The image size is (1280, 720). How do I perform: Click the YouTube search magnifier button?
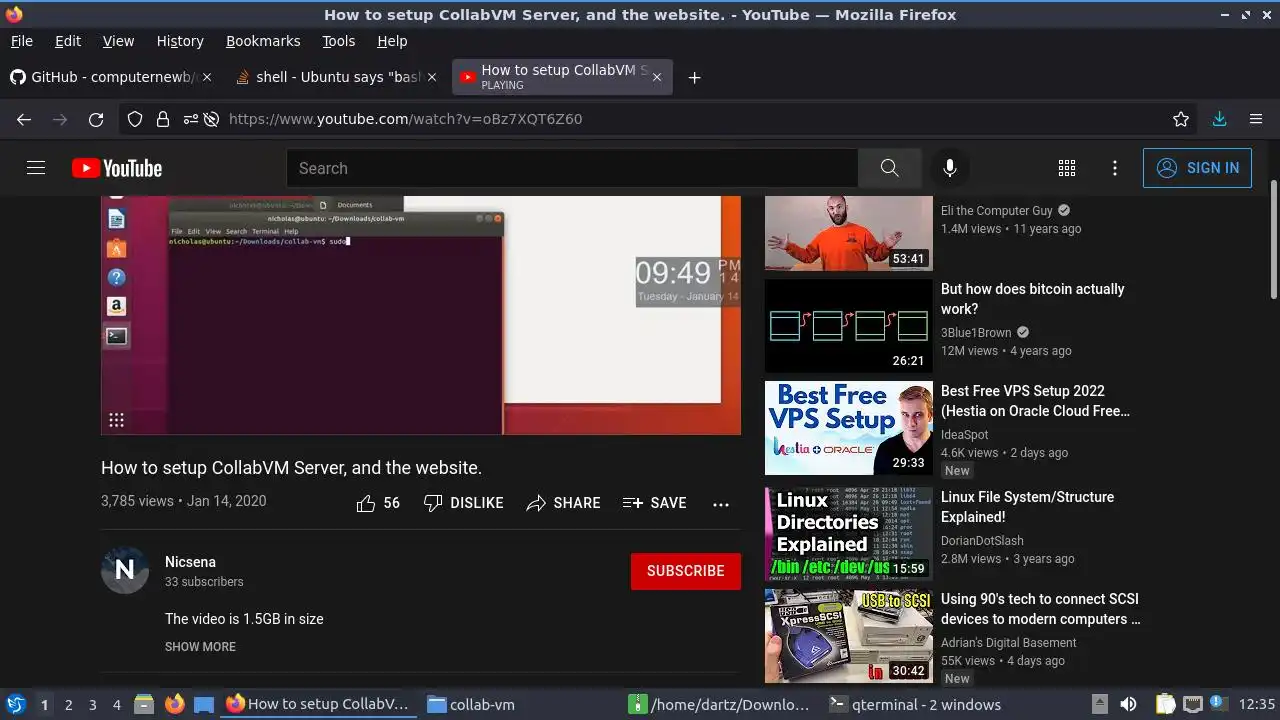[889, 168]
